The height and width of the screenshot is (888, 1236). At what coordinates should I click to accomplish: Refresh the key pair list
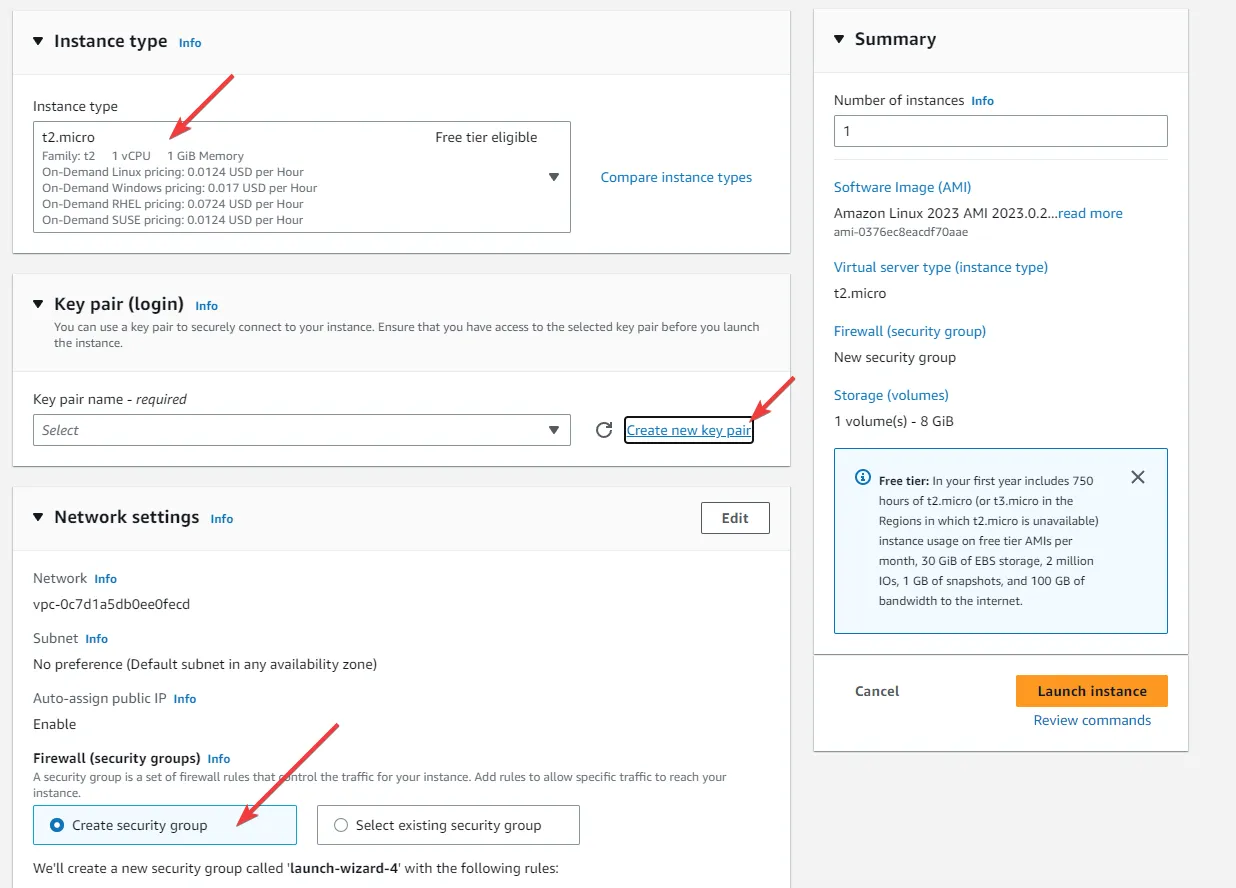pyautogui.click(x=604, y=429)
